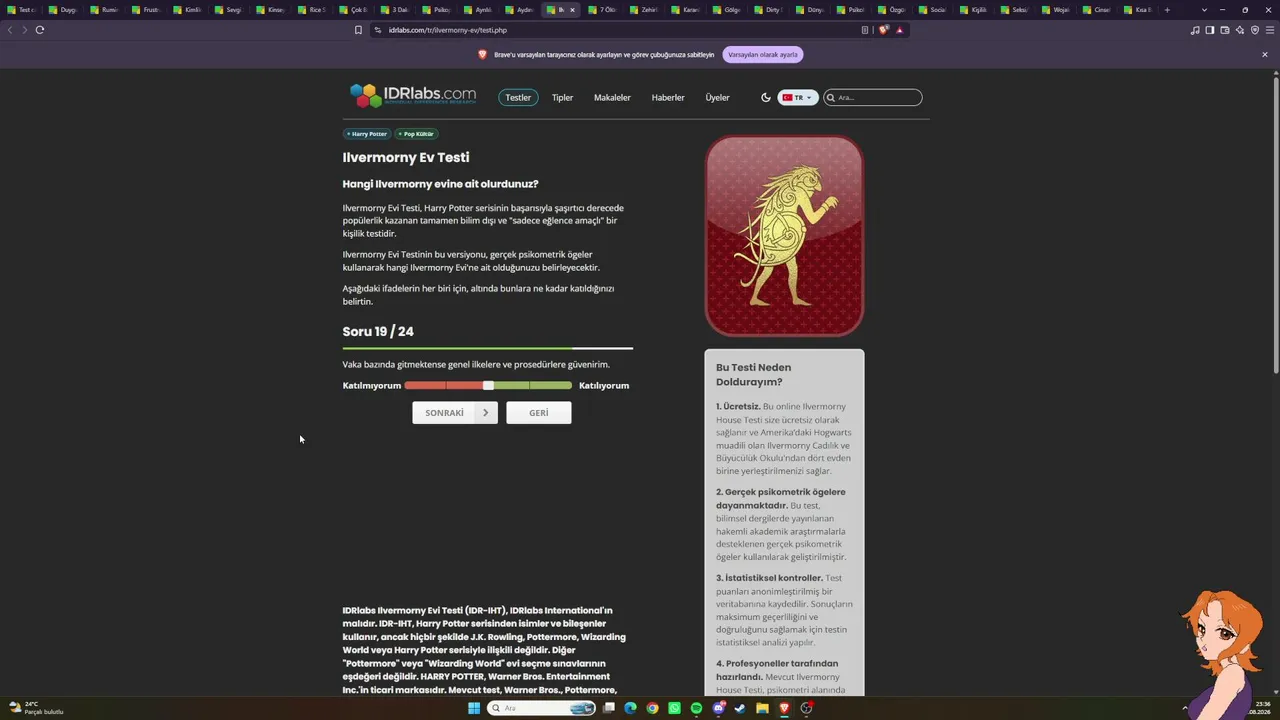
Task: Open the Brave Wallet icon
Action: pyautogui.click(x=1225, y=30)
